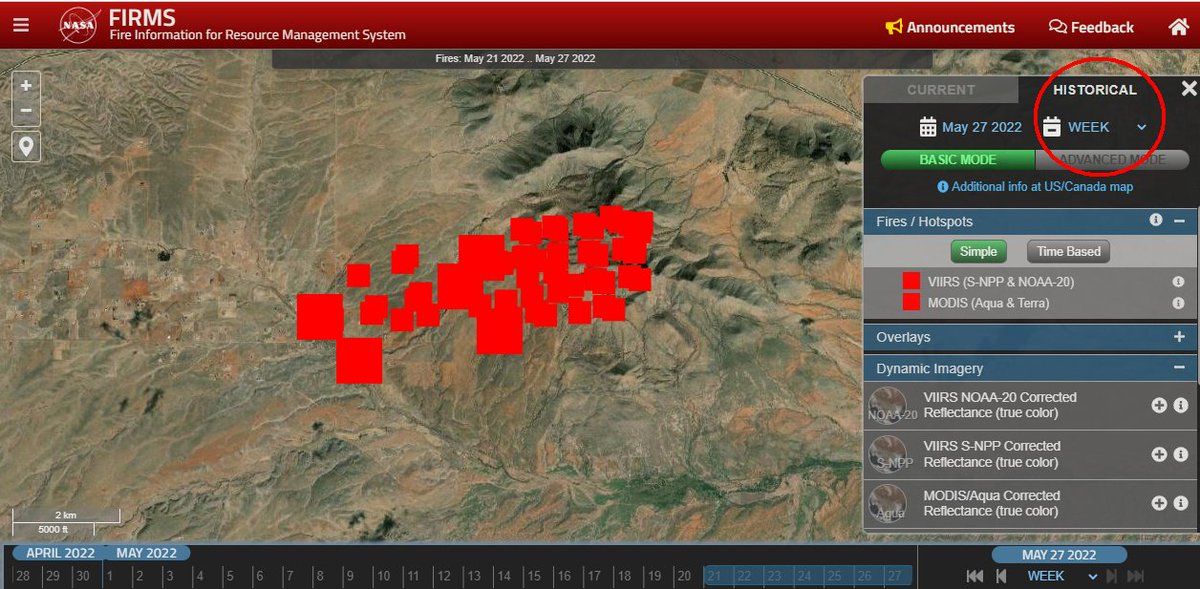Zoom in on the map

(26, 84)
